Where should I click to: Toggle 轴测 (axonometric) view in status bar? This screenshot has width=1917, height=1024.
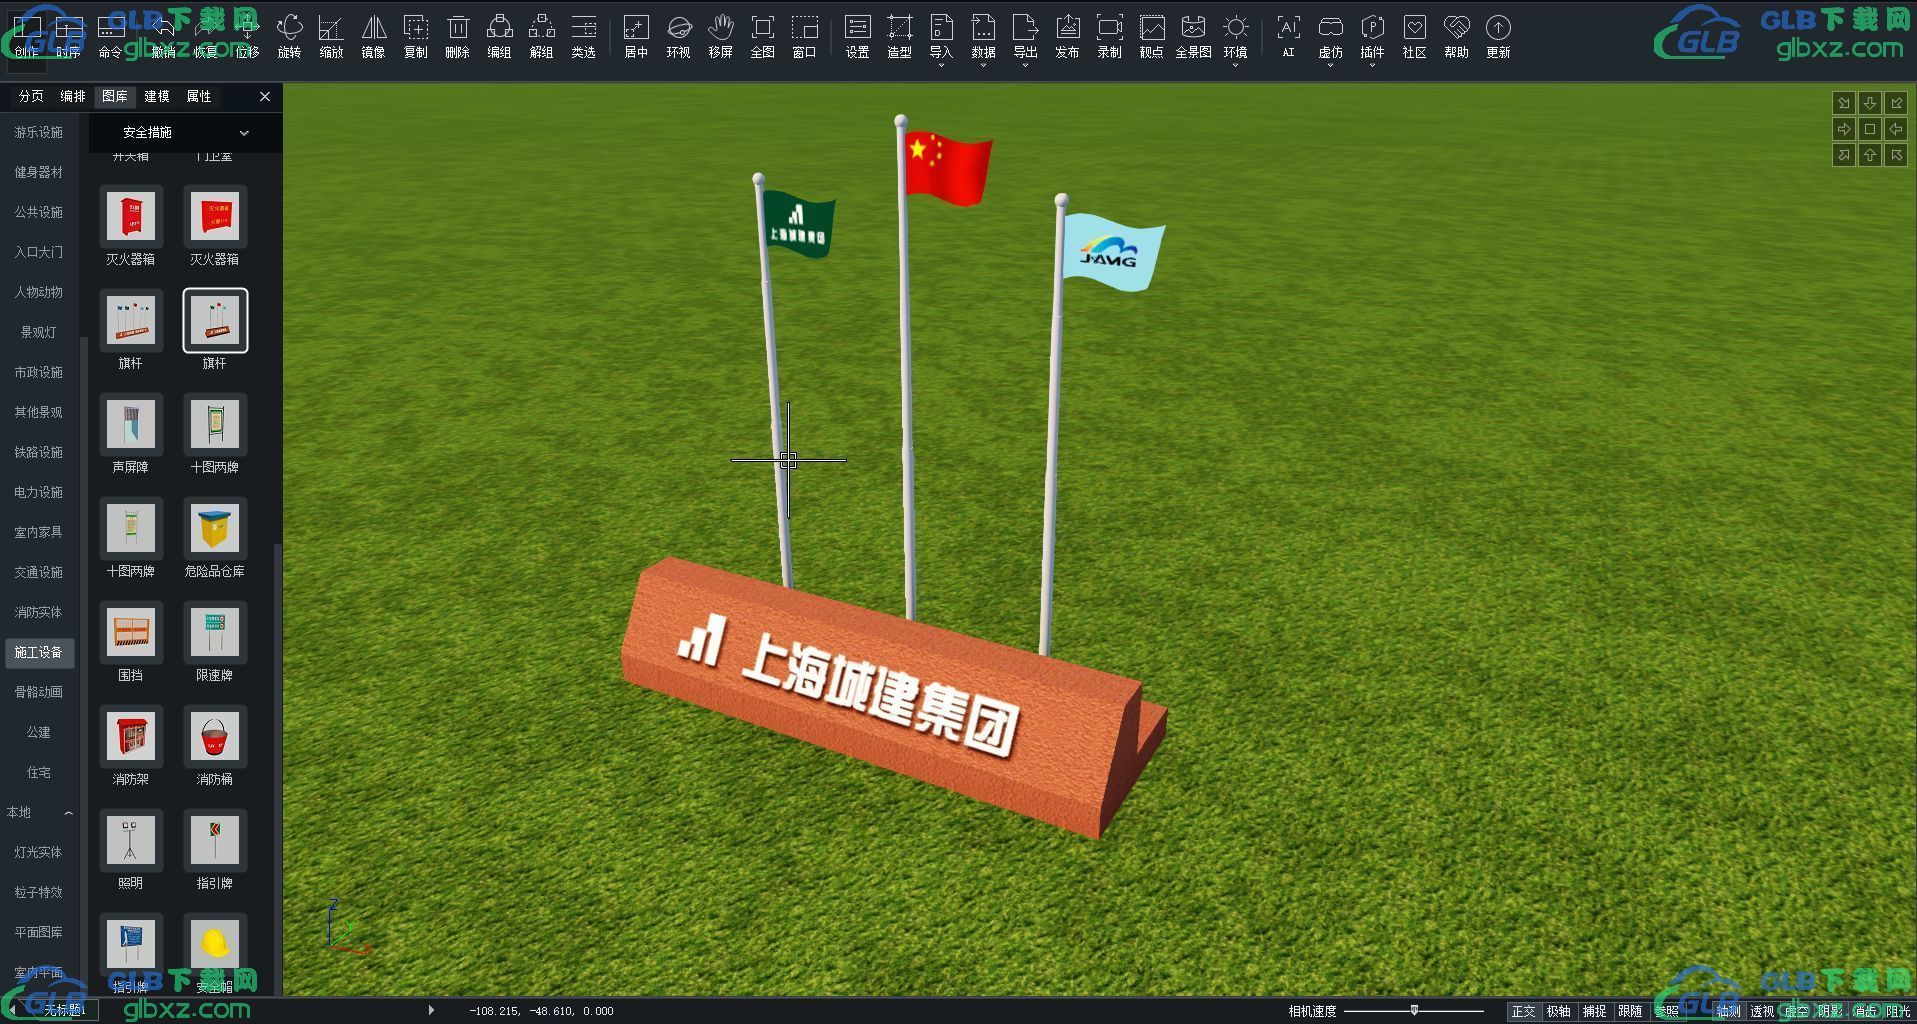(1728, 1011)
